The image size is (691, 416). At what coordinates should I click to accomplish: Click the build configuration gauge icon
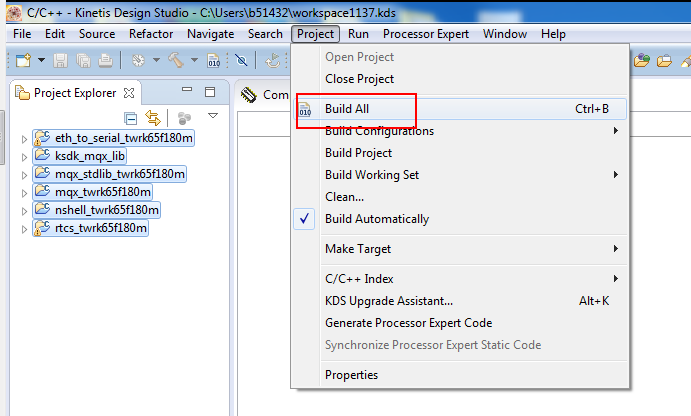(138, 60)
